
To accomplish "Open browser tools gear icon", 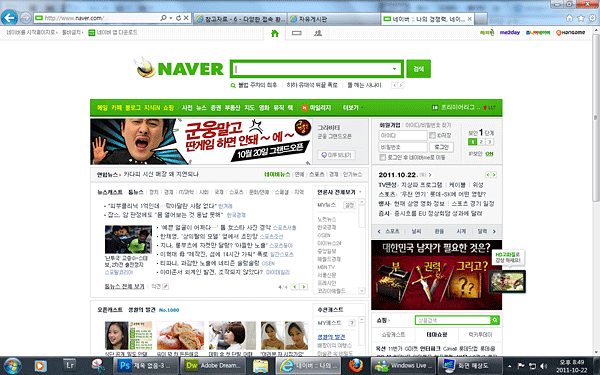I will [x=593, y=18].
